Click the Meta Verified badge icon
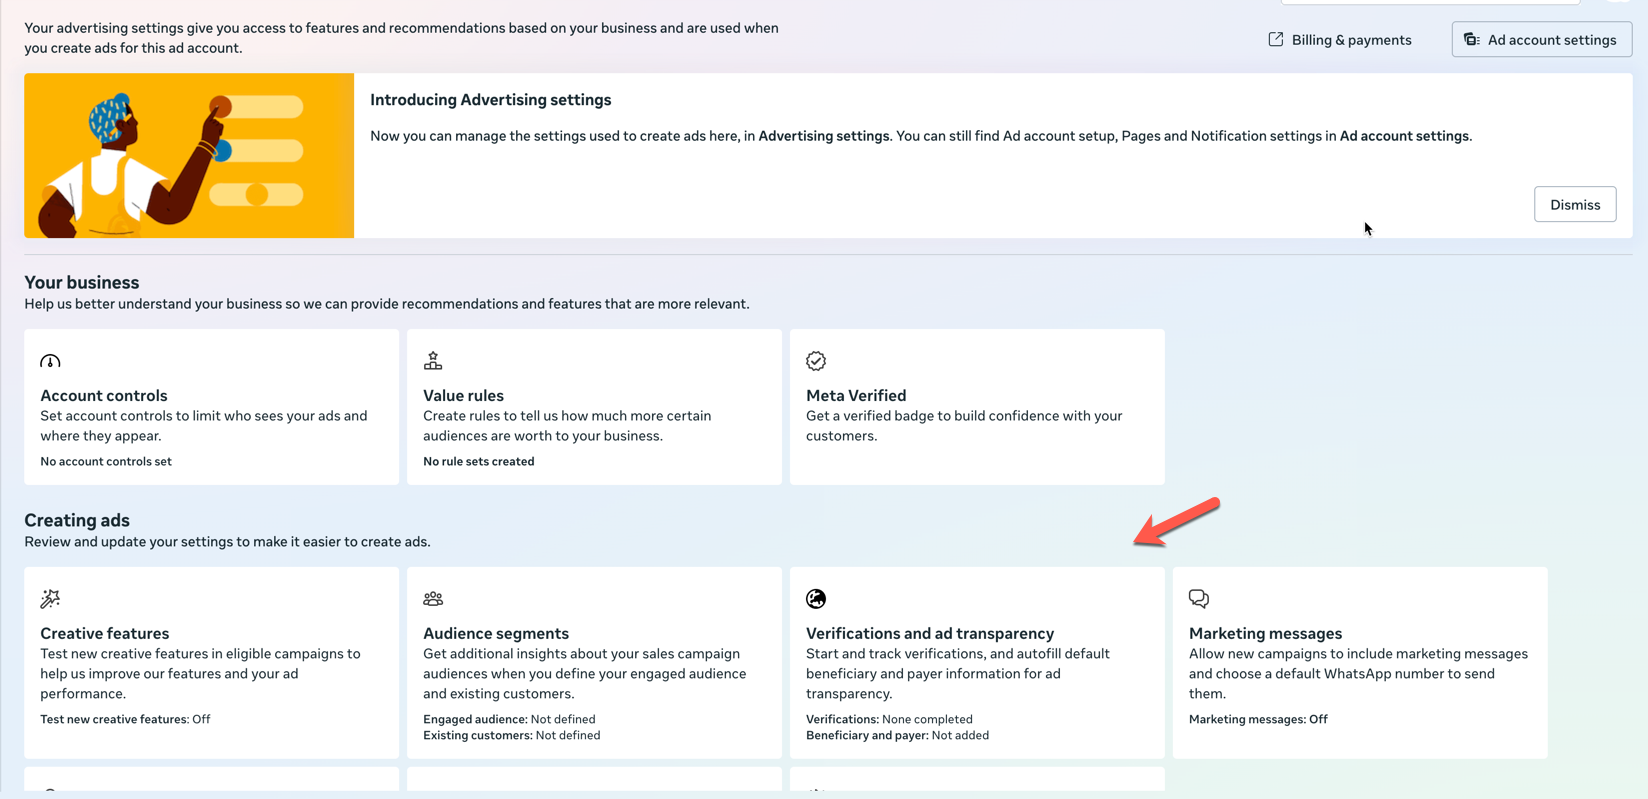Image resolution: width=1648 pixels, height=799 pixels. [816, 361]
